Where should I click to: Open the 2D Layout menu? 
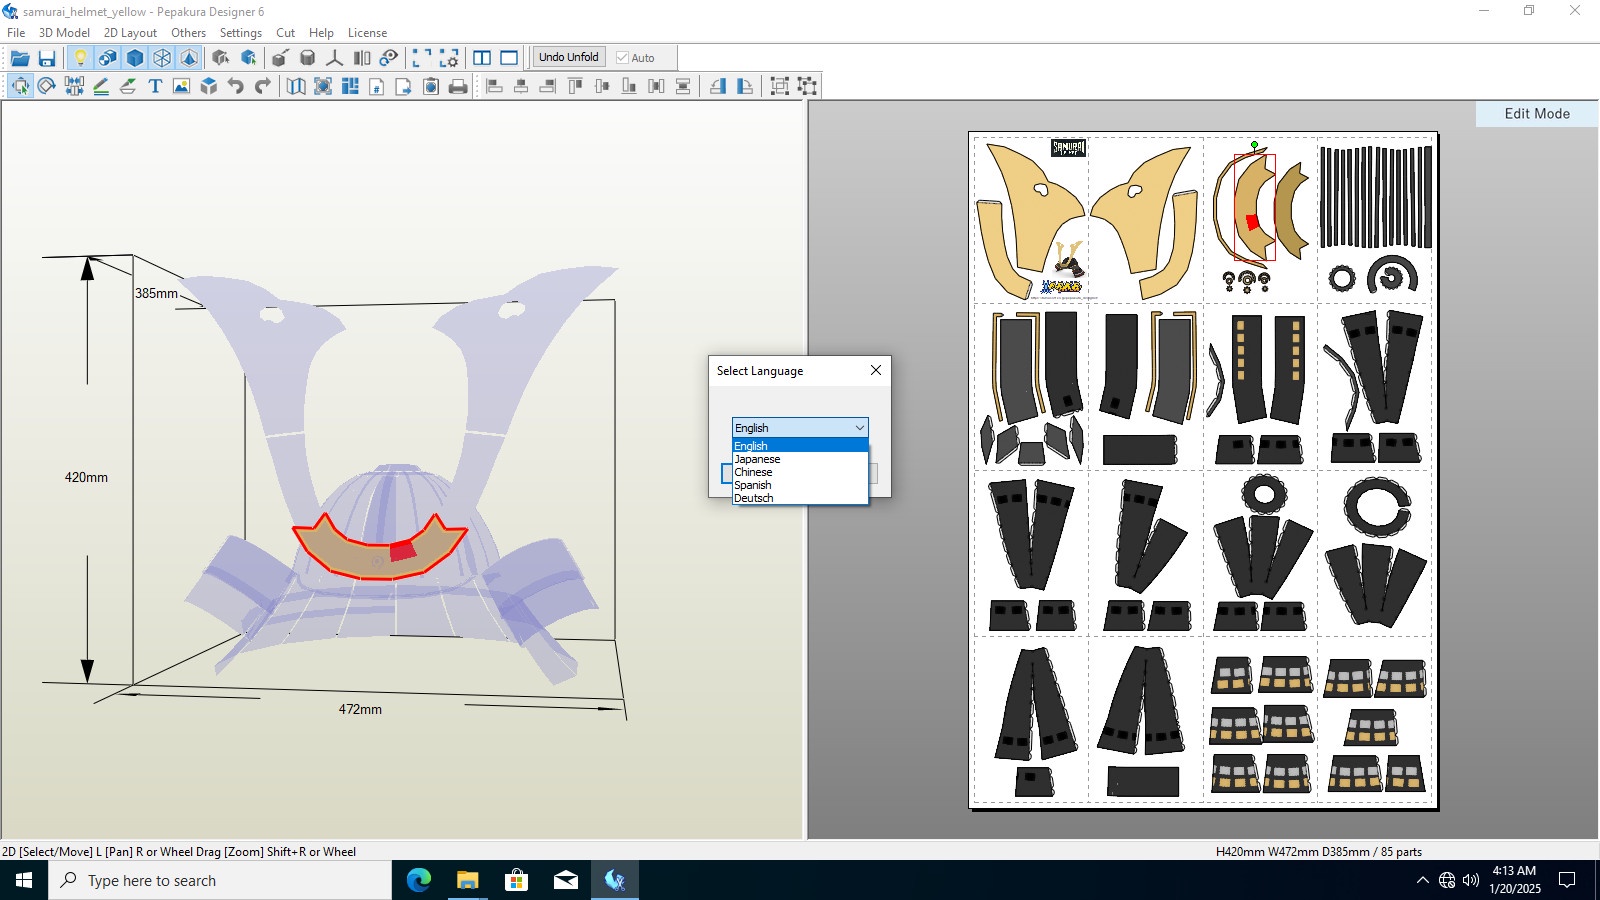tap(130, 33)
